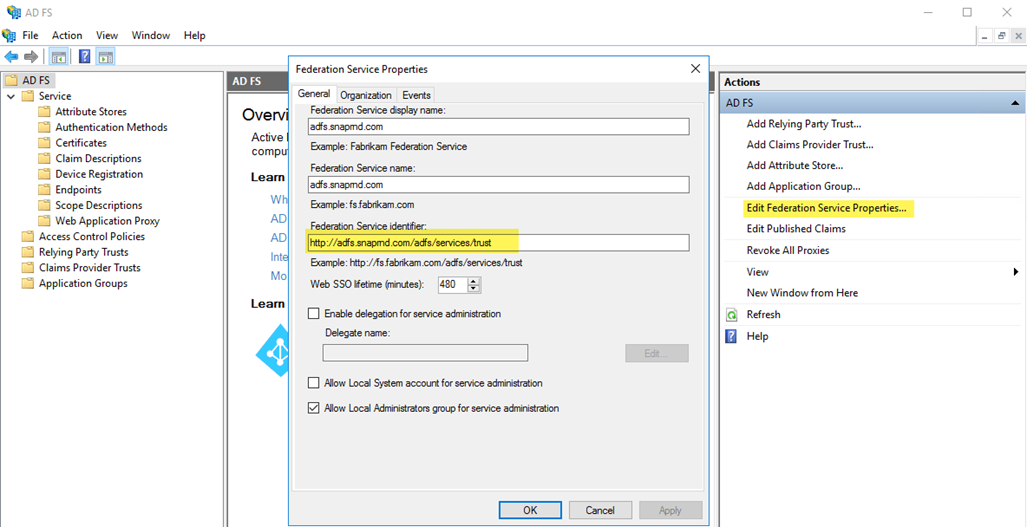Select Device Registration in the tree
1027x527 pixels.
[99, 174]
